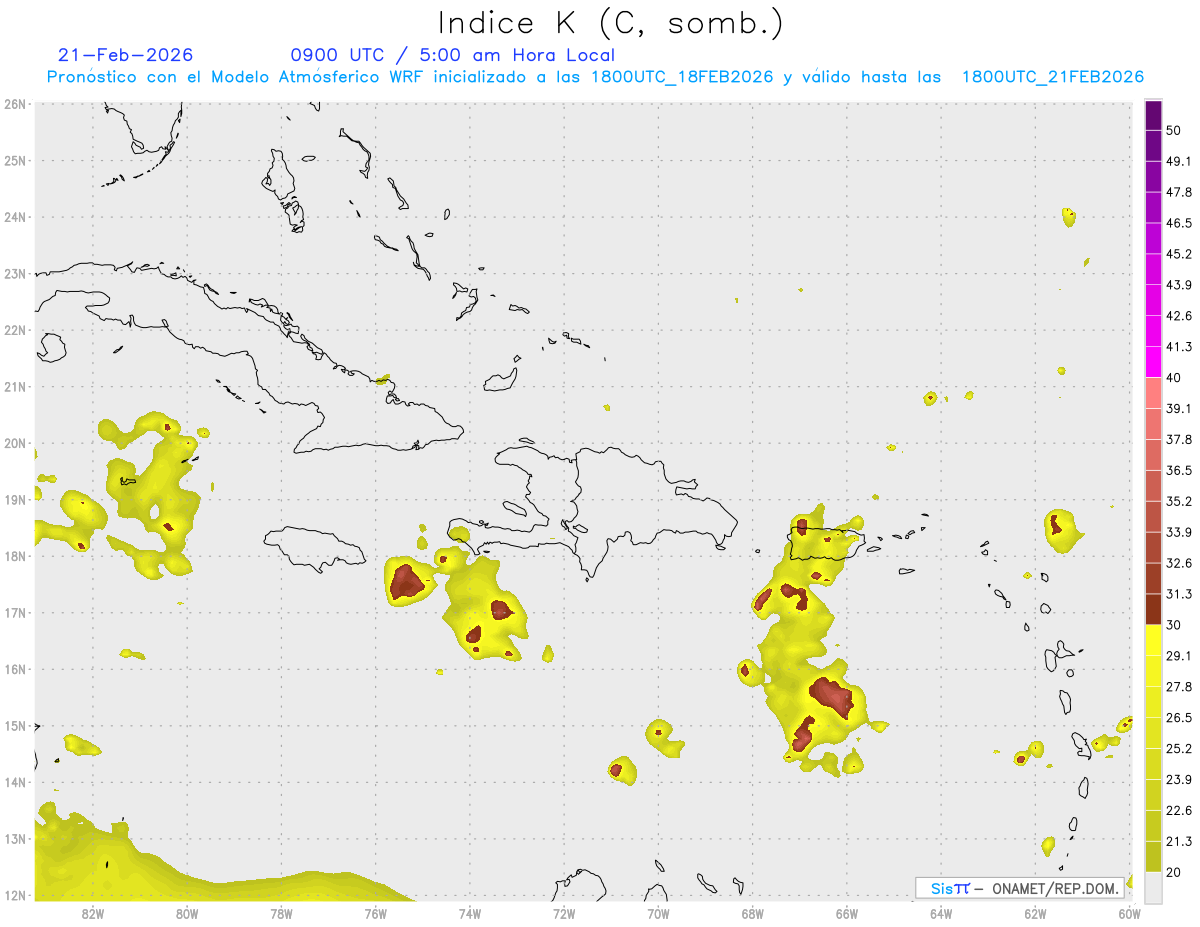Click the longitude label "64W"

(x=941, y=914)
